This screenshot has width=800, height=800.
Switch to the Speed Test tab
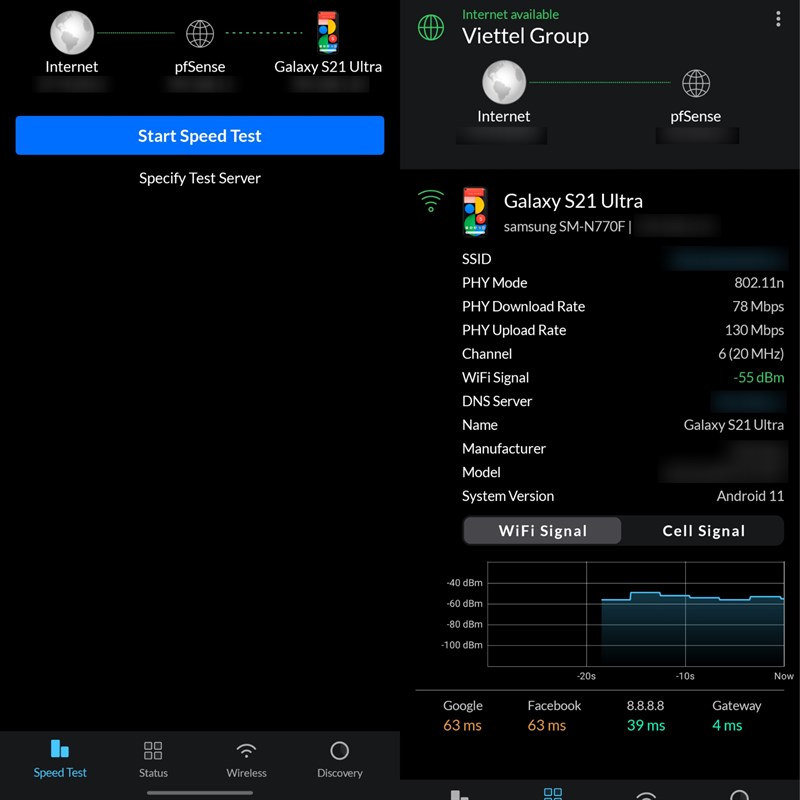(60, 759)
